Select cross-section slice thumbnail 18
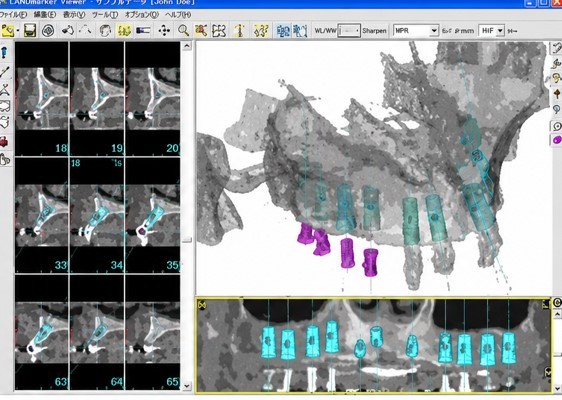This screenshot has width=562, height=400. point(42,98)
